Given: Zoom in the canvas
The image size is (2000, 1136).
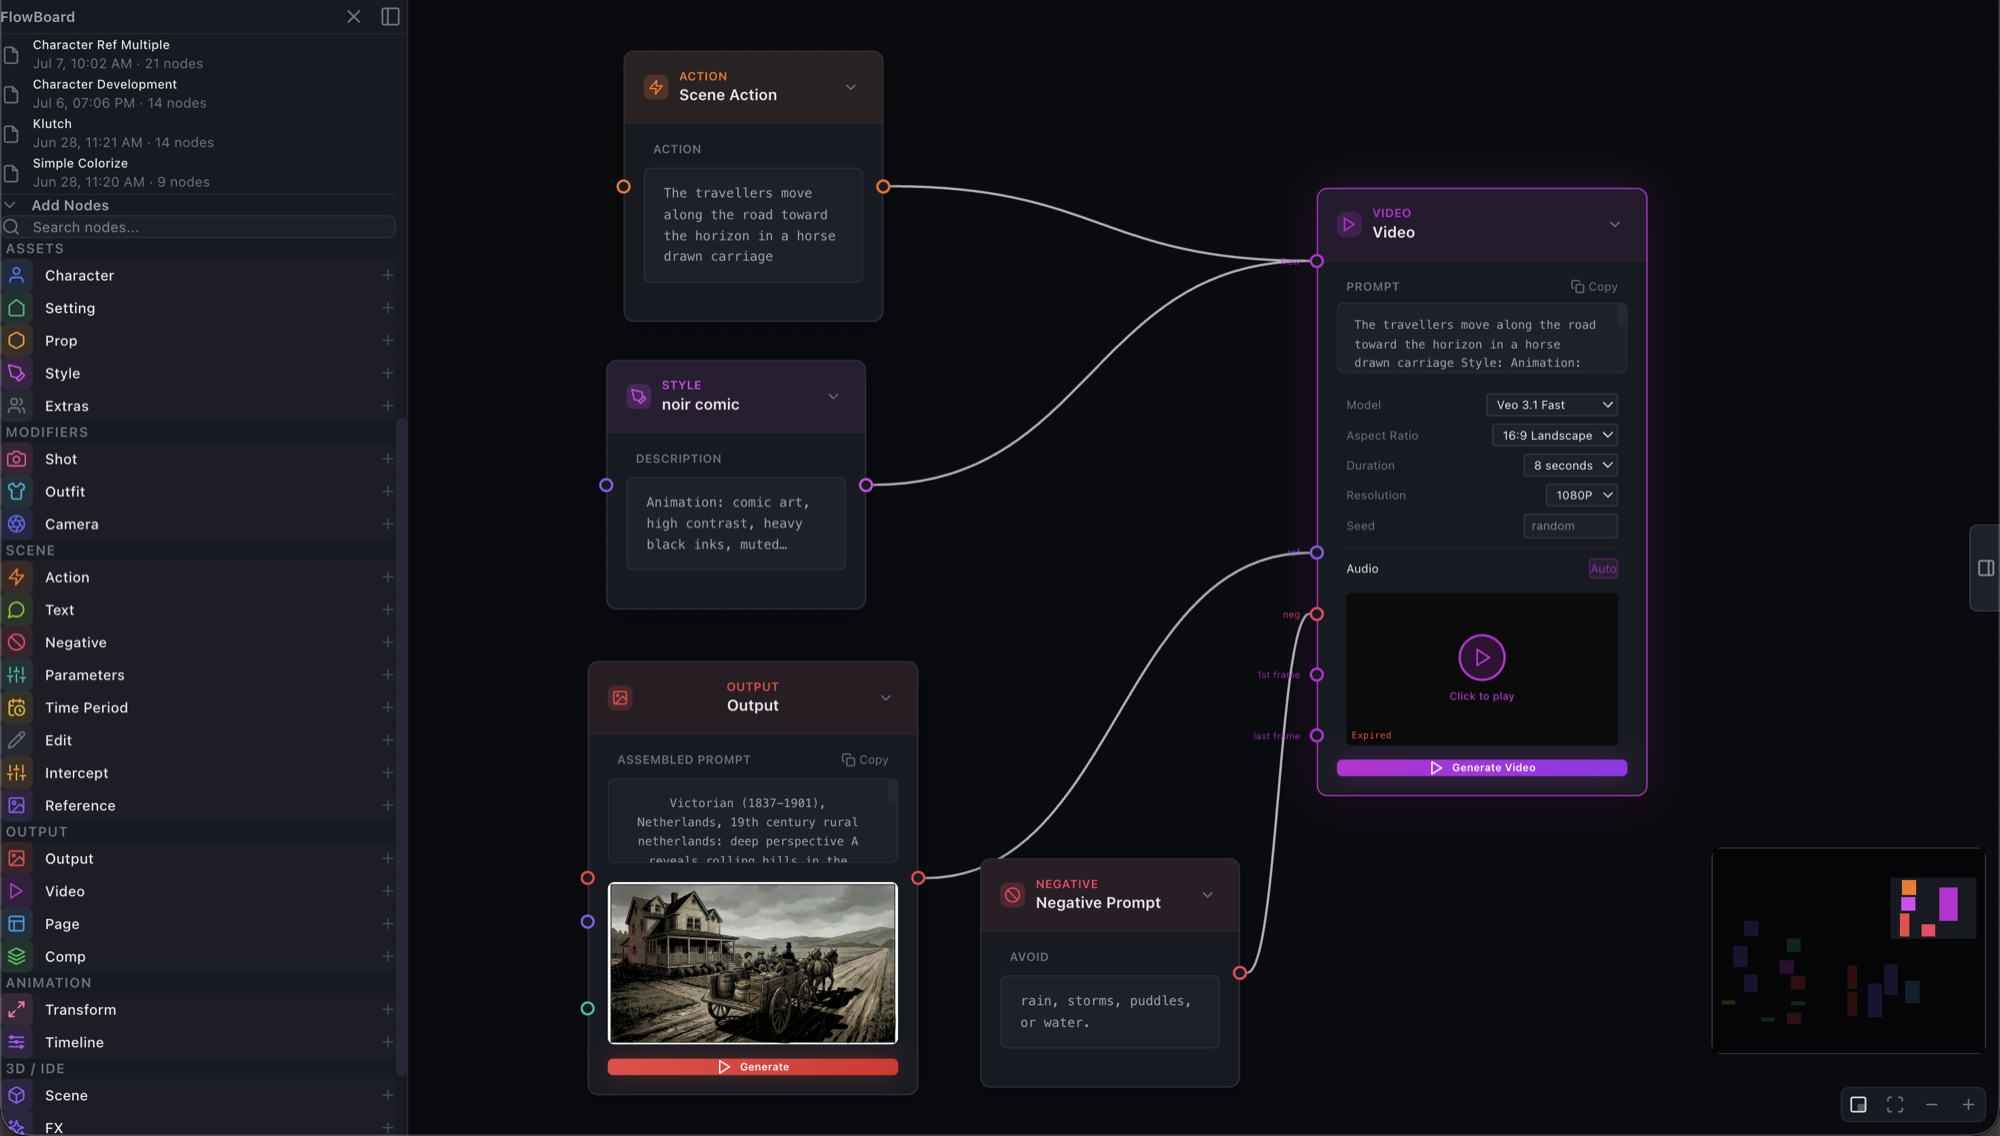Looking at the screenshot, I should (x=1968, y=1104).
